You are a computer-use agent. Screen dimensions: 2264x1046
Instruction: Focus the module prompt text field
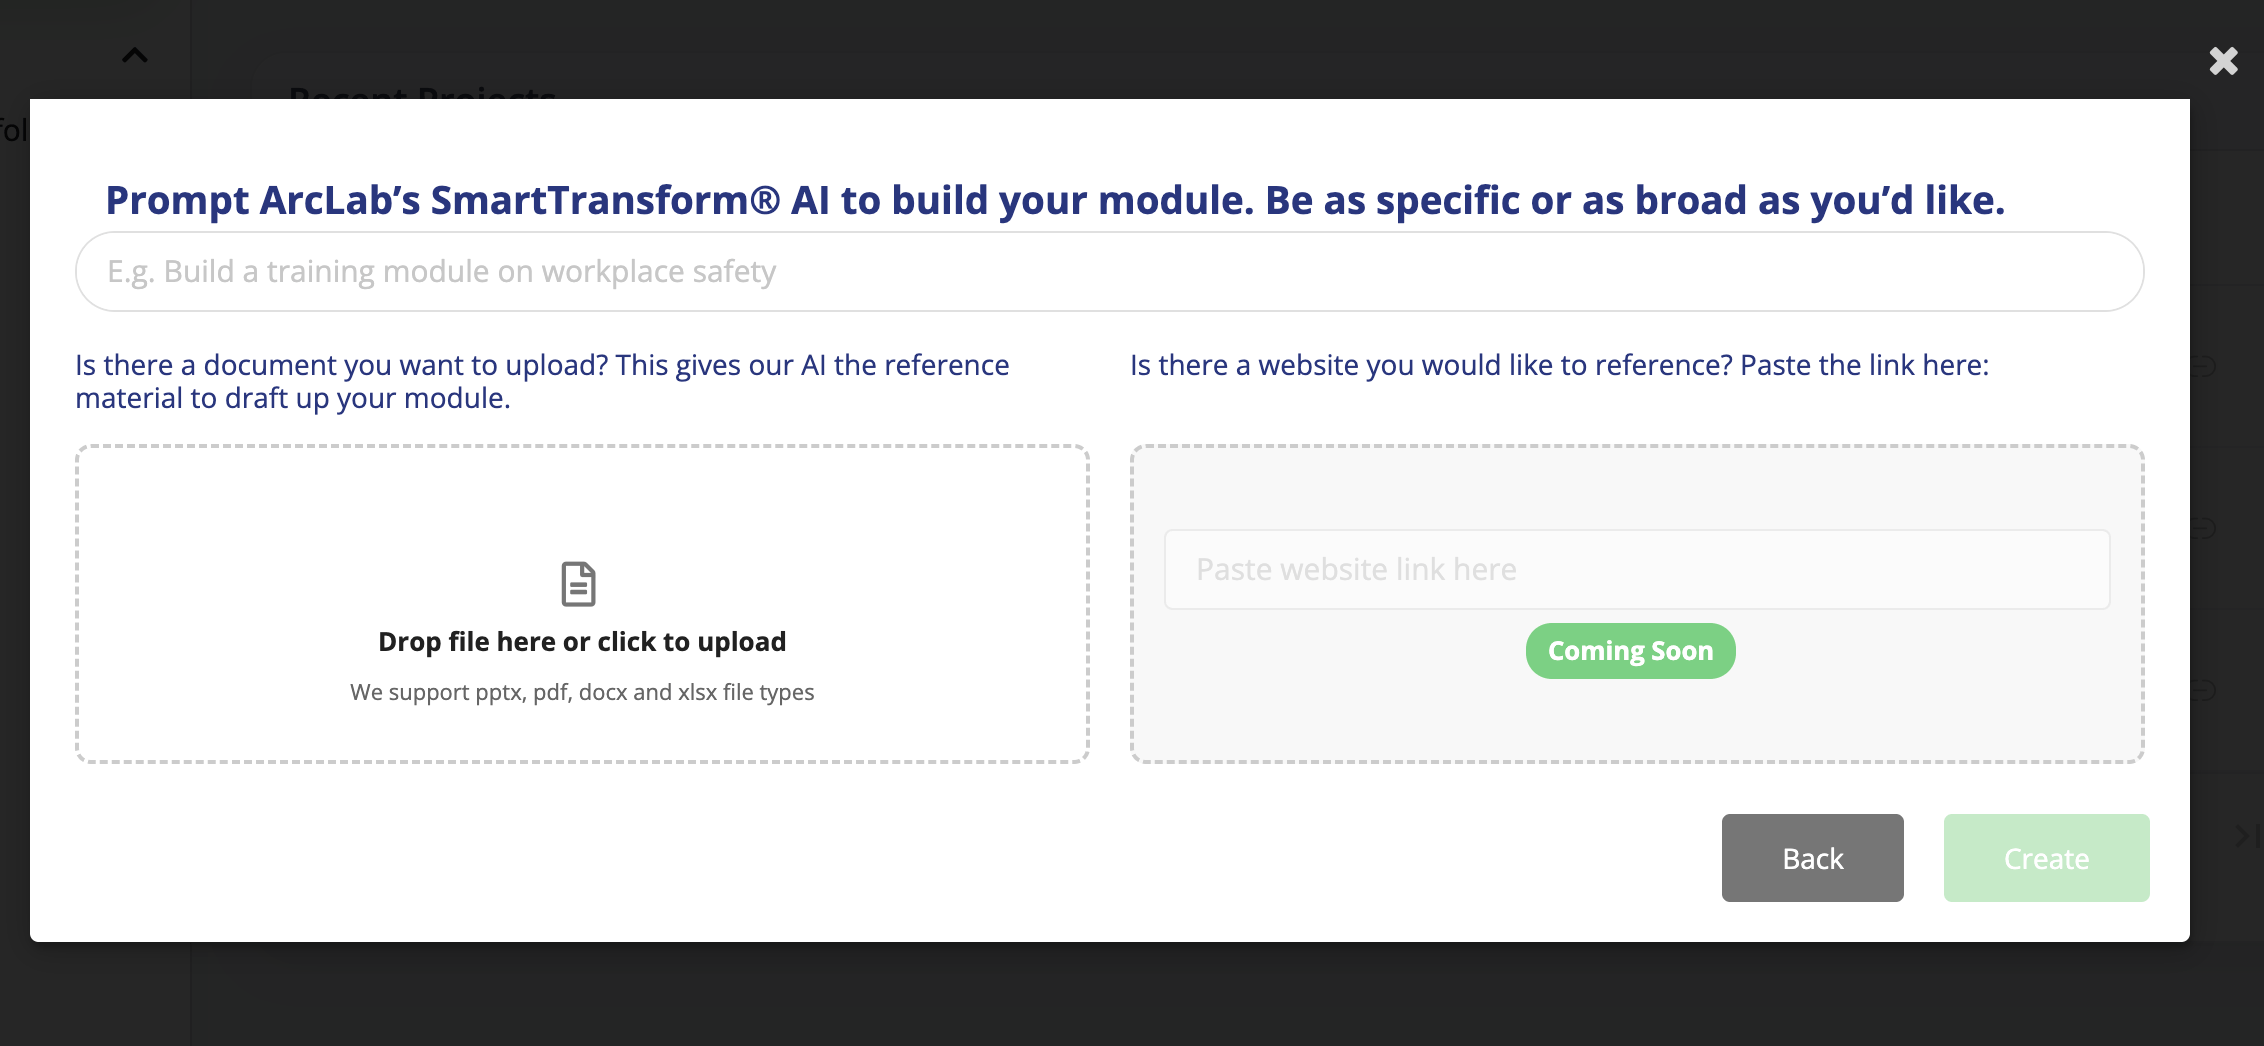click(x=1109, y=271)
